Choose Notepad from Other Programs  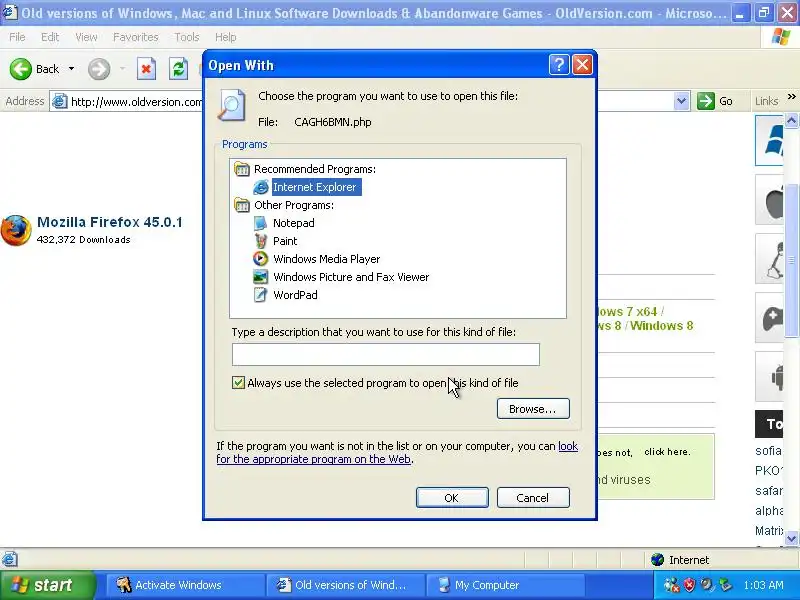(x=293, y=223)
